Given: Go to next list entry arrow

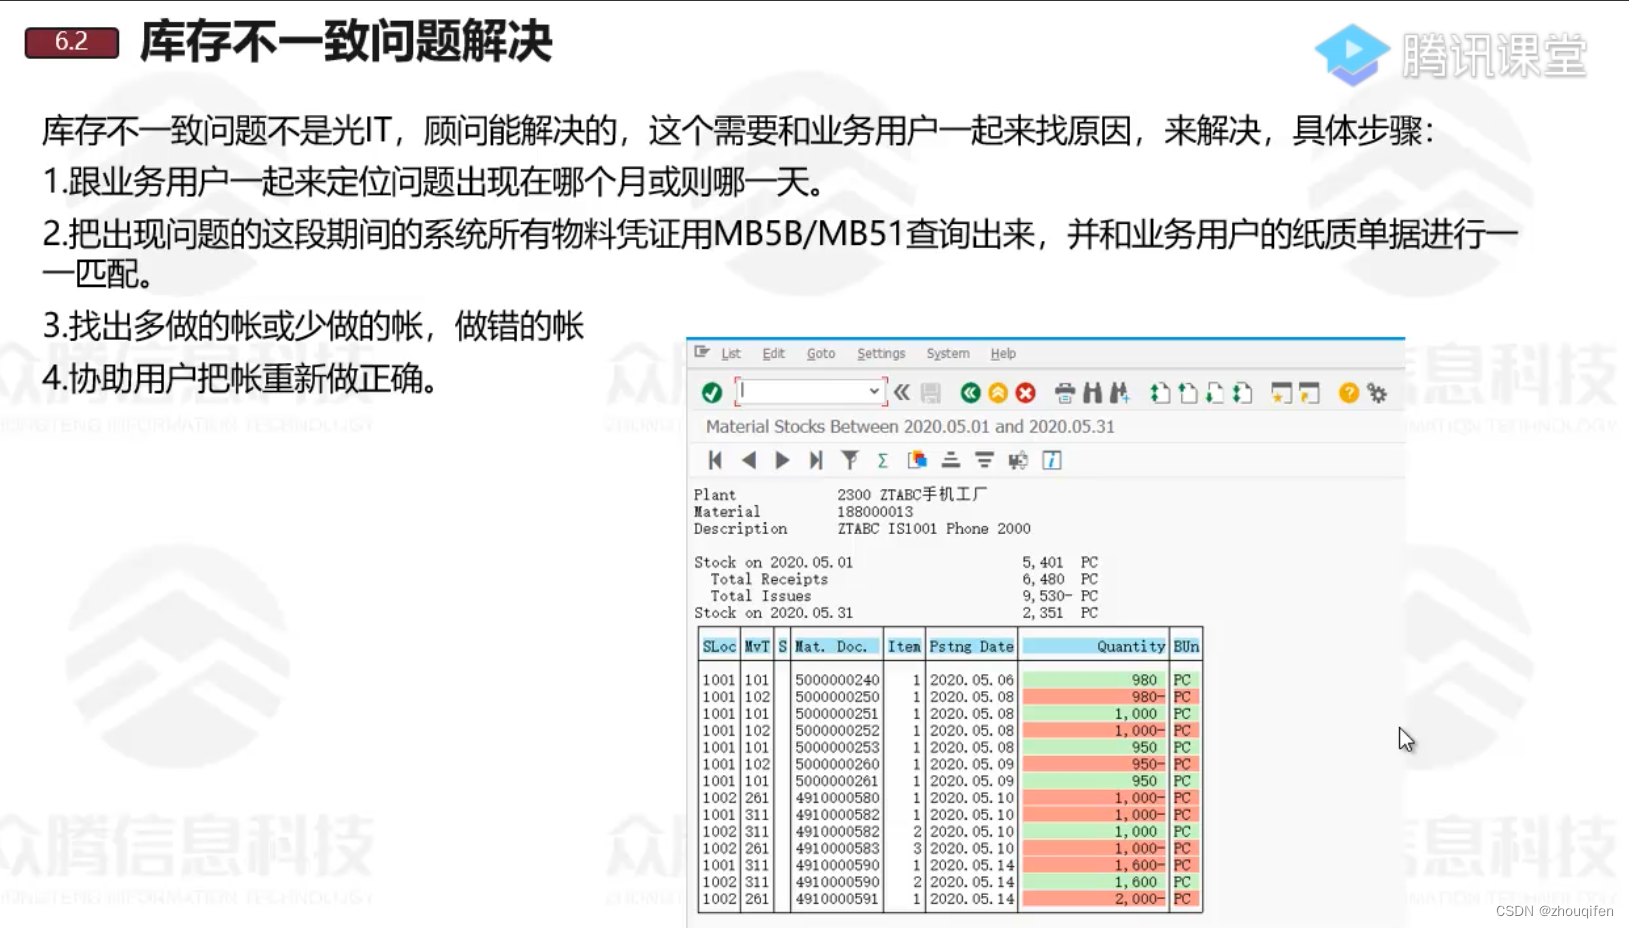Looking at the screenshot, I should tap(782, 460).
